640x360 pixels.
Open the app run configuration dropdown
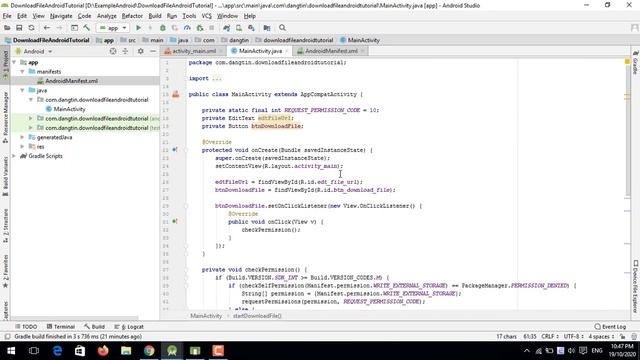click(x=113, y=28)
